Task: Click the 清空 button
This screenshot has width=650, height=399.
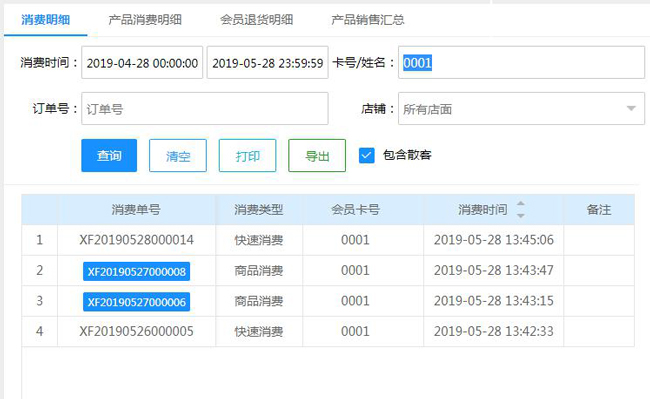Action: coord(178,155)
